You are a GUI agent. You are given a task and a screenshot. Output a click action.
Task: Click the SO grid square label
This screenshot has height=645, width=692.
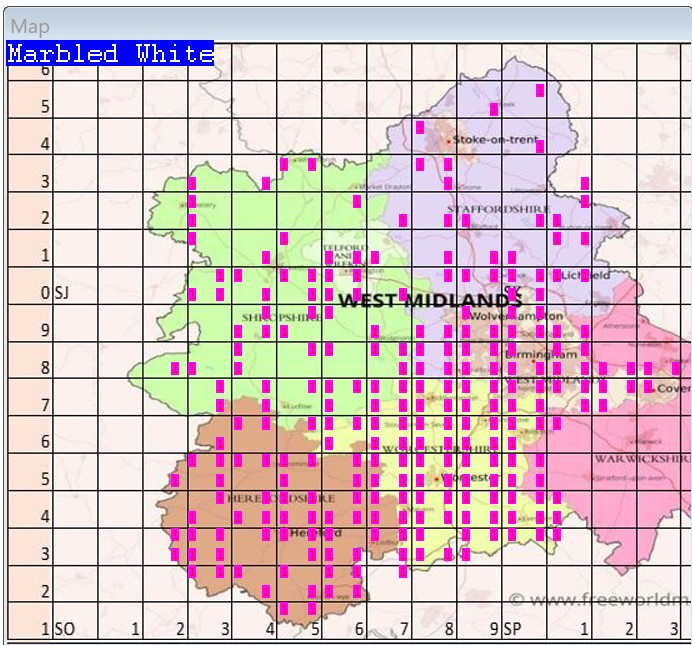point(64,630)
